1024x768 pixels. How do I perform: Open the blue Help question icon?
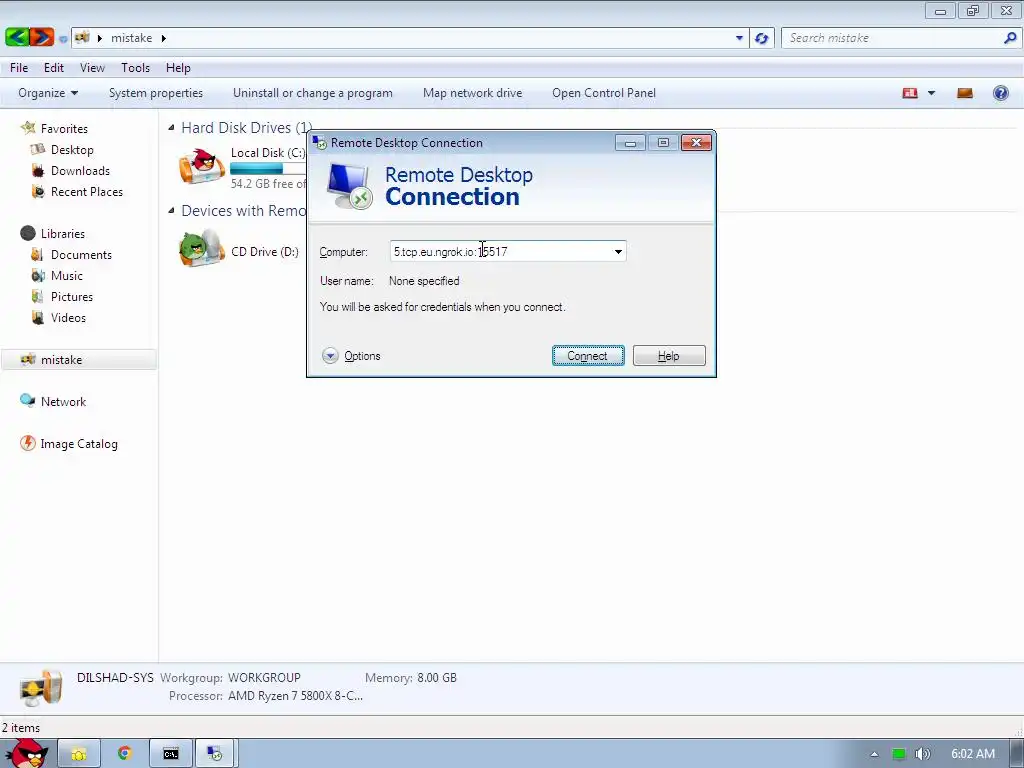tap(1000, 93)
